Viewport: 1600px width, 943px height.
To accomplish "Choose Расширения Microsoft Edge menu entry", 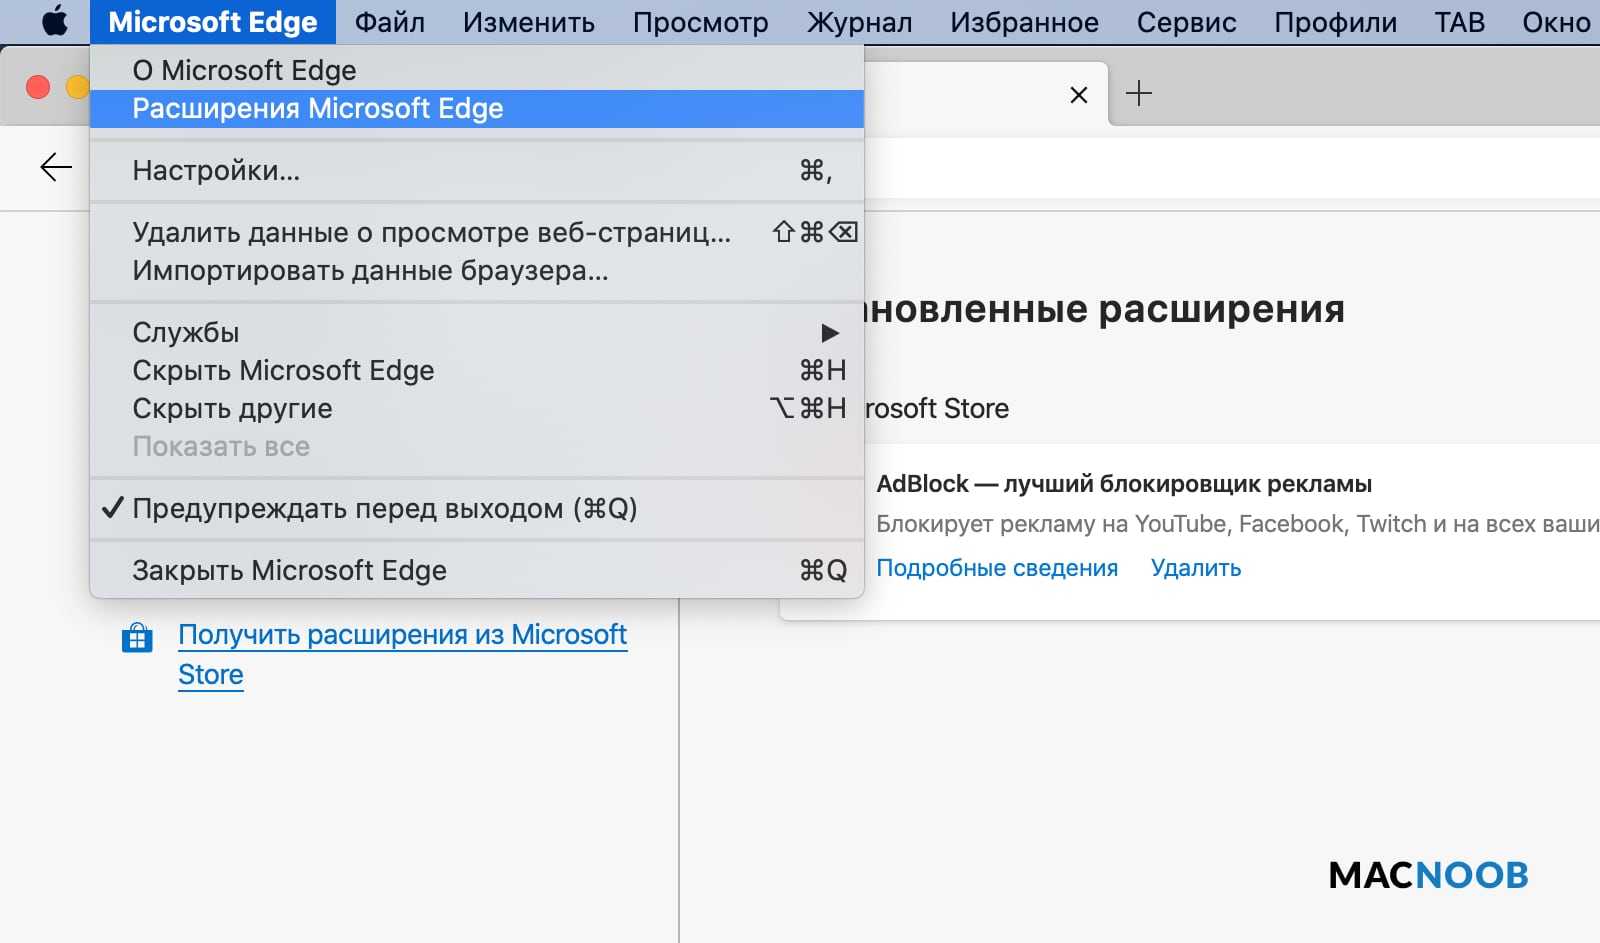I will (477, 108).
